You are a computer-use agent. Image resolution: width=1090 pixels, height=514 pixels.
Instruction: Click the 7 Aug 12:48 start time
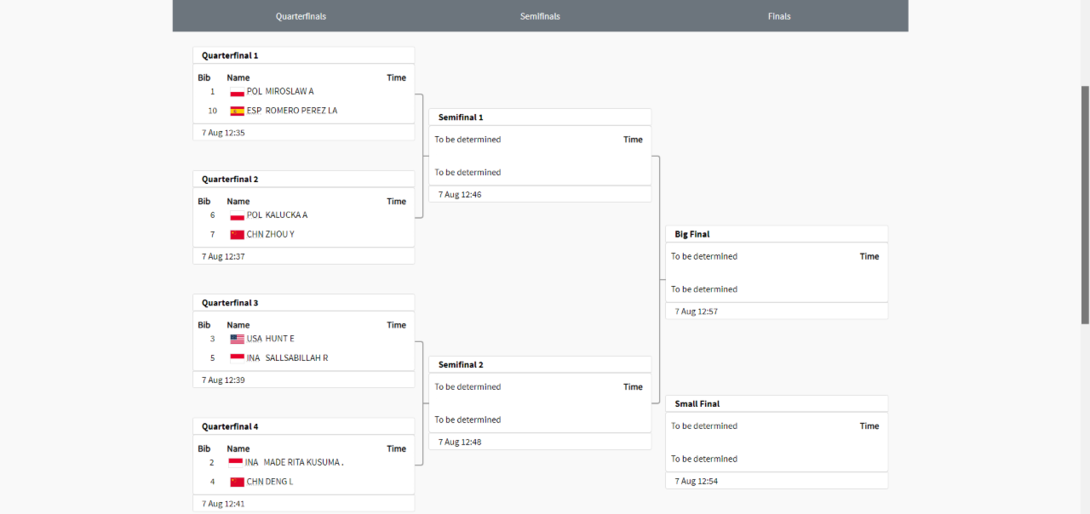point(459,442)
